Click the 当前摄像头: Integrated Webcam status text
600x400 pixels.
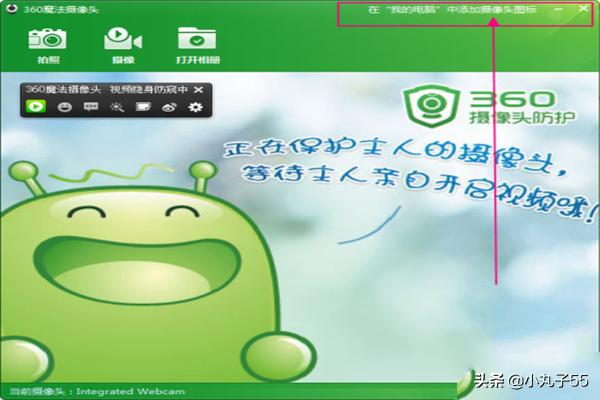[x=97, y=392]
